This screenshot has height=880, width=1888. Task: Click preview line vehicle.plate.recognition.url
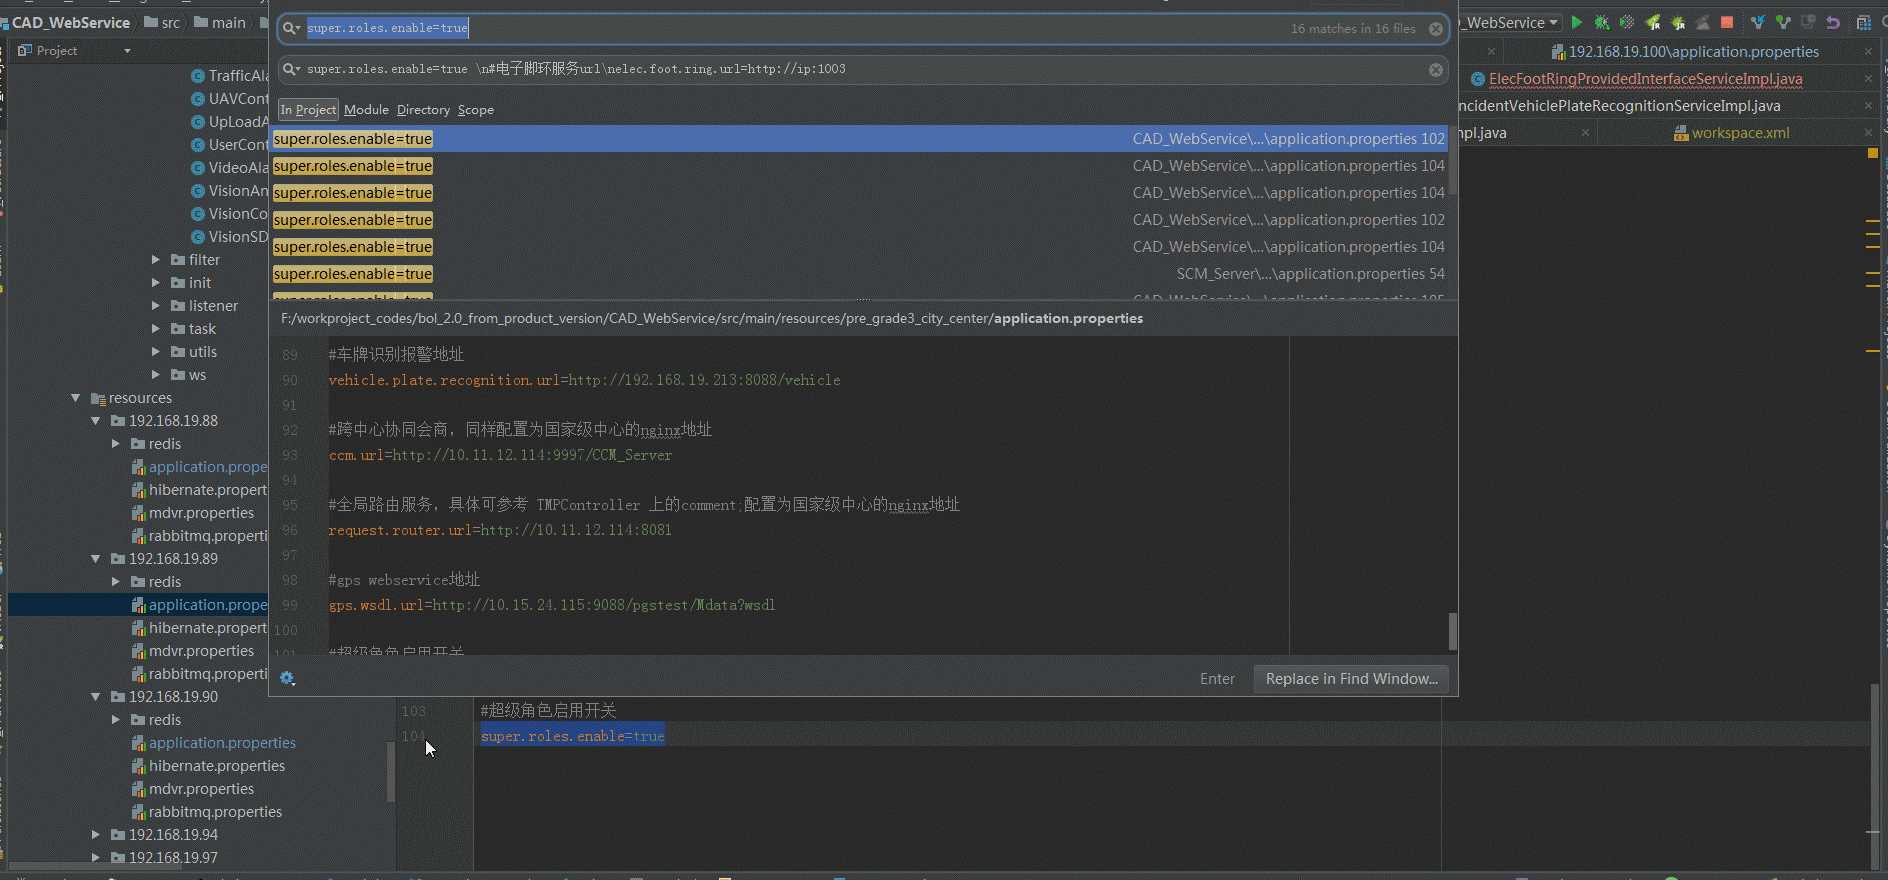click(x=584, y=380)
